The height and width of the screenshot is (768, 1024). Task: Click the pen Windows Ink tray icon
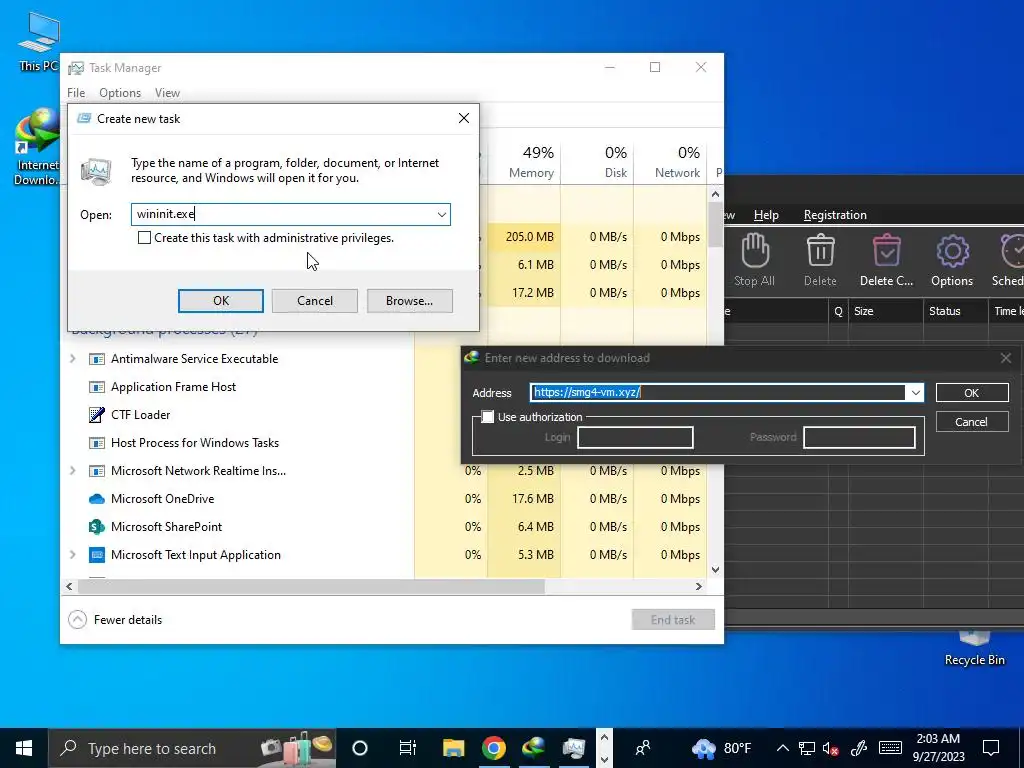pos(858,748)
